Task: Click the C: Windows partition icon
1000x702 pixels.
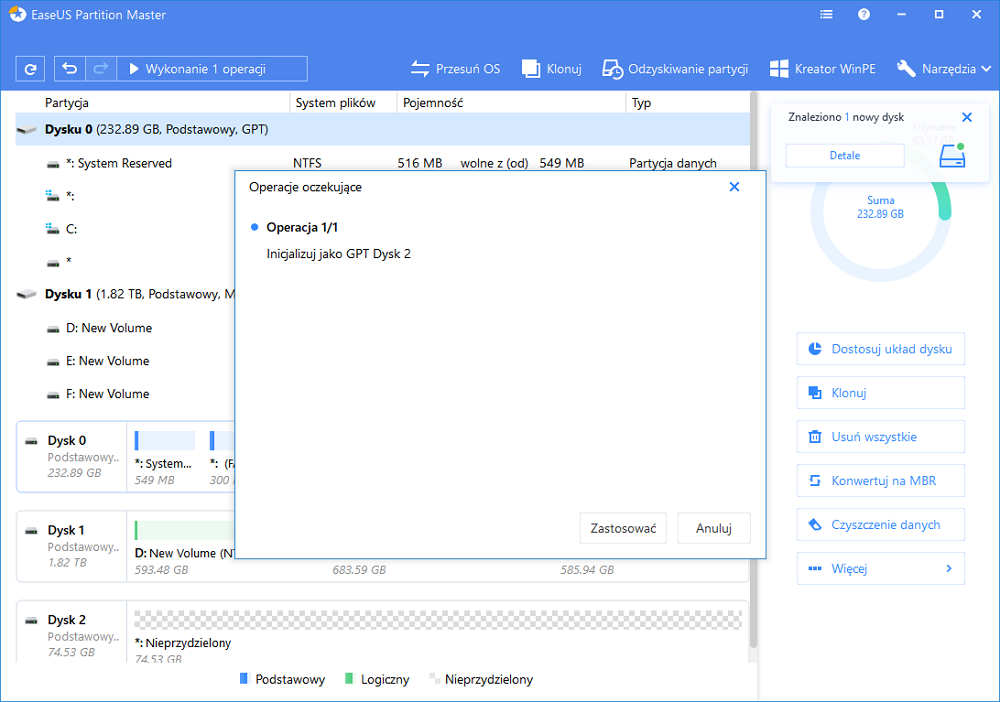Action: pyautogui.click(x=52, y=228)
